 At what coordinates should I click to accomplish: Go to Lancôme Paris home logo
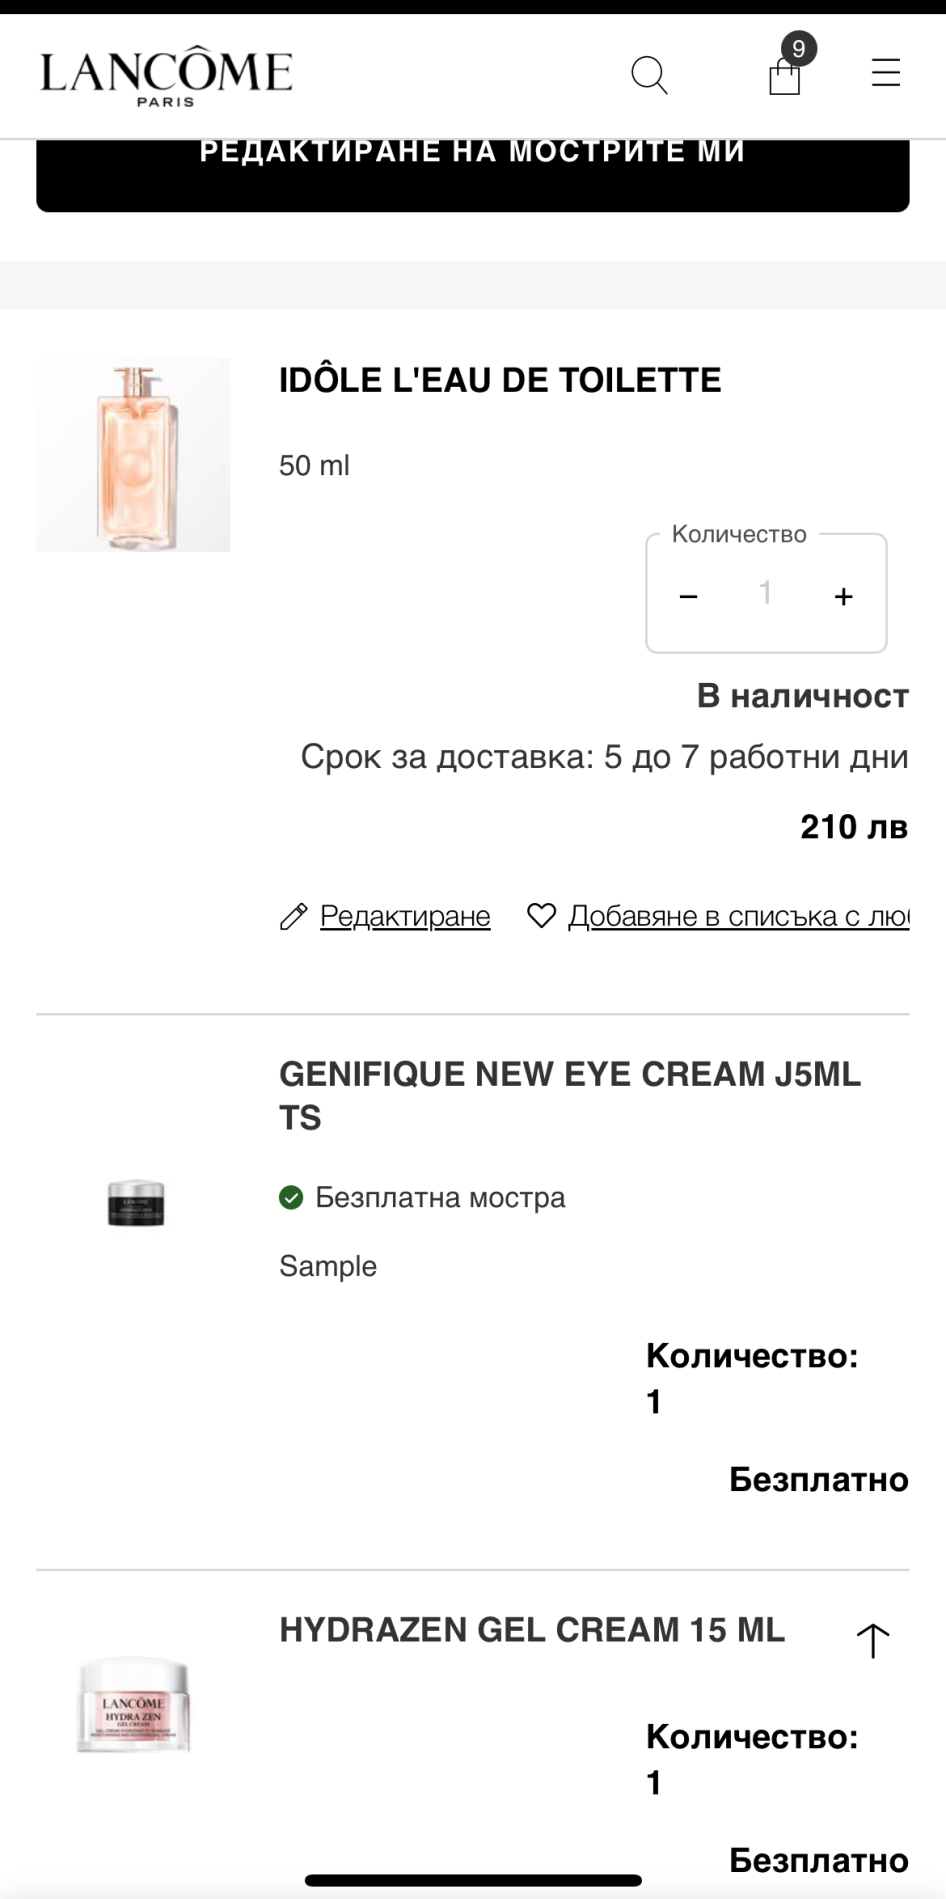click(166, 75)
